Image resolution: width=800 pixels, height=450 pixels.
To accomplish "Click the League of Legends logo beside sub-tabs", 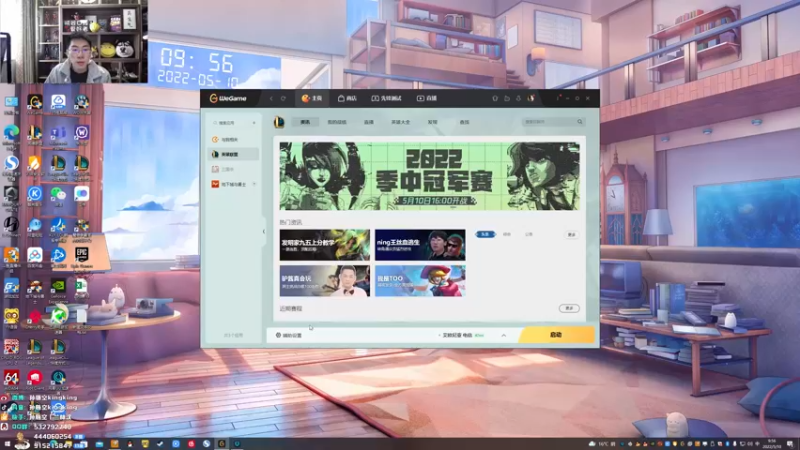I will (x=279, y=122).
